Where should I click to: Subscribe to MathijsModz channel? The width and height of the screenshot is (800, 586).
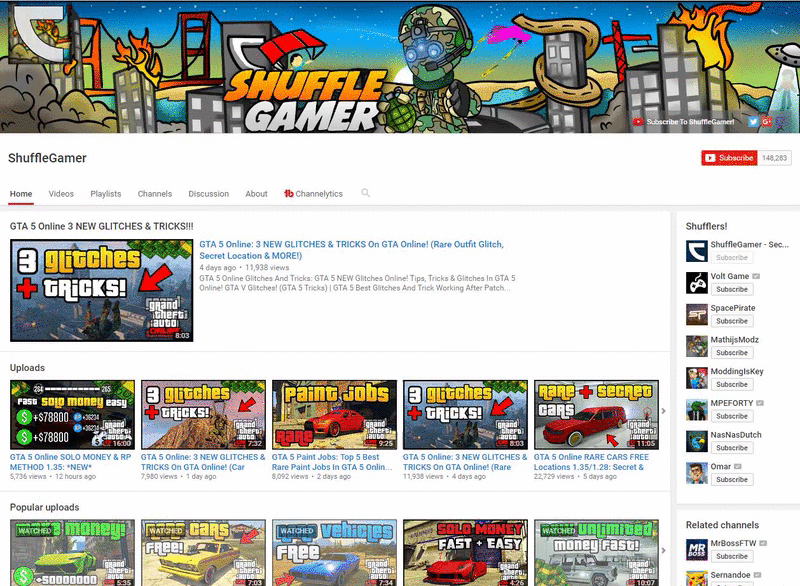point(732,353)
